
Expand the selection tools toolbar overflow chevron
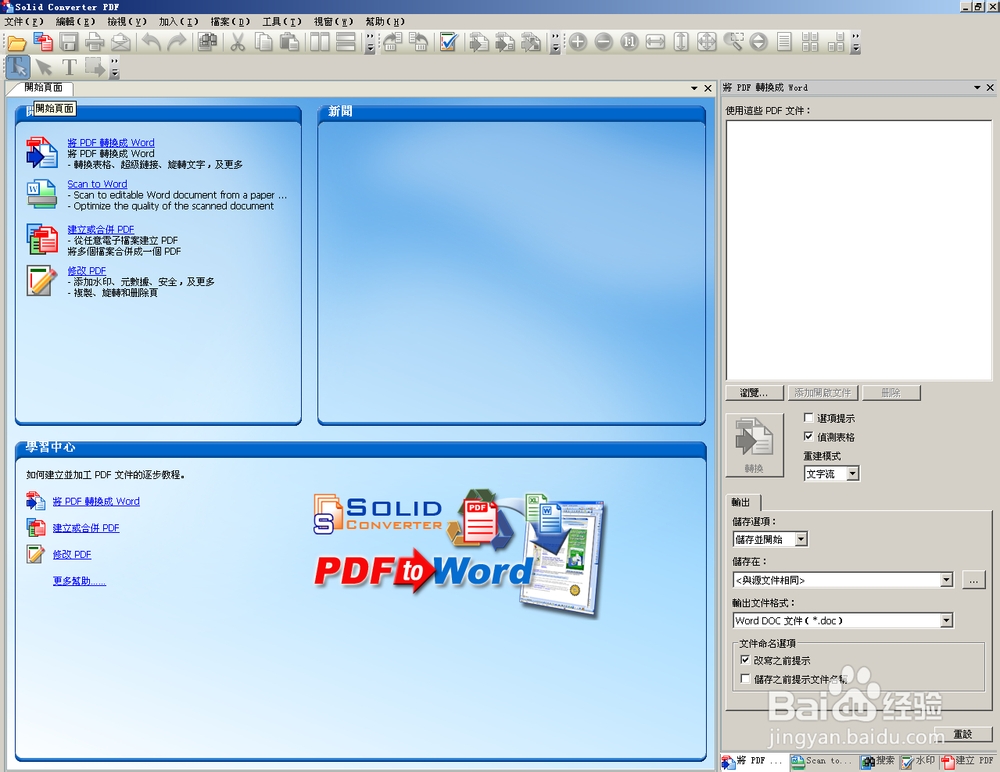tap(115, 68)
